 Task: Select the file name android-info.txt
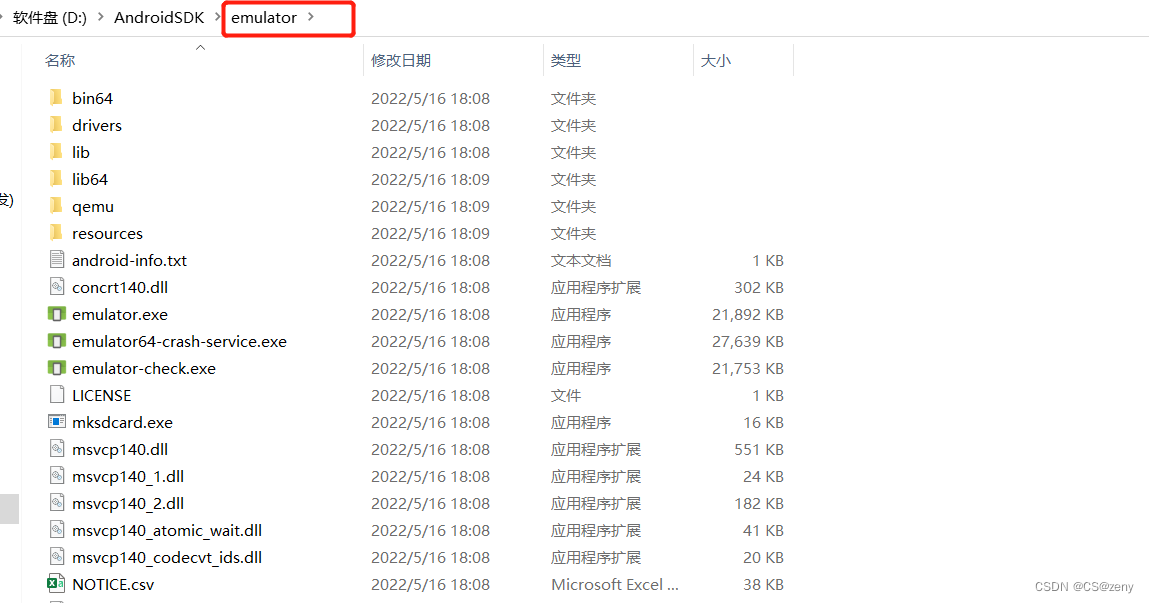tap(129, 260)
